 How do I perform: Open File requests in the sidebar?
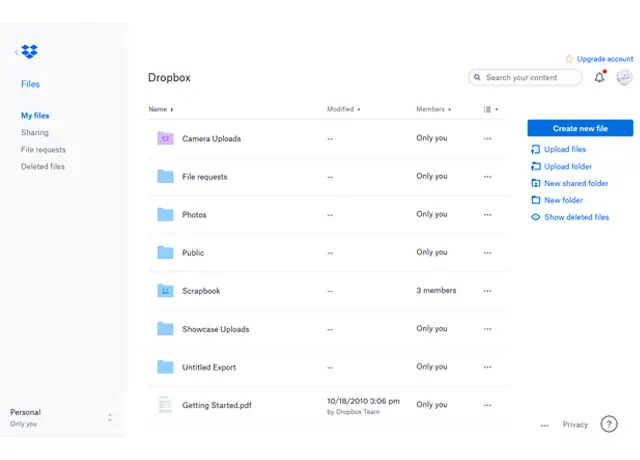click(x=43, y=149)
